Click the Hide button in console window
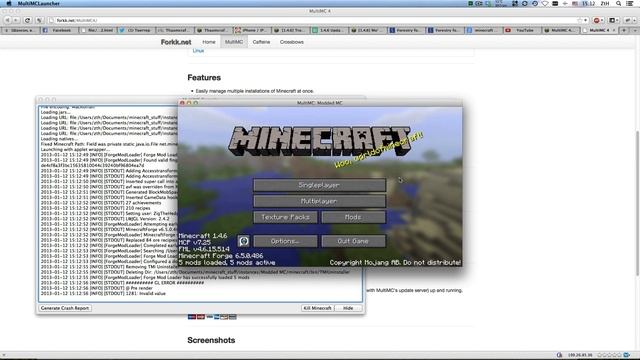The height and width of the screenshot is (360, 640). 348,308
